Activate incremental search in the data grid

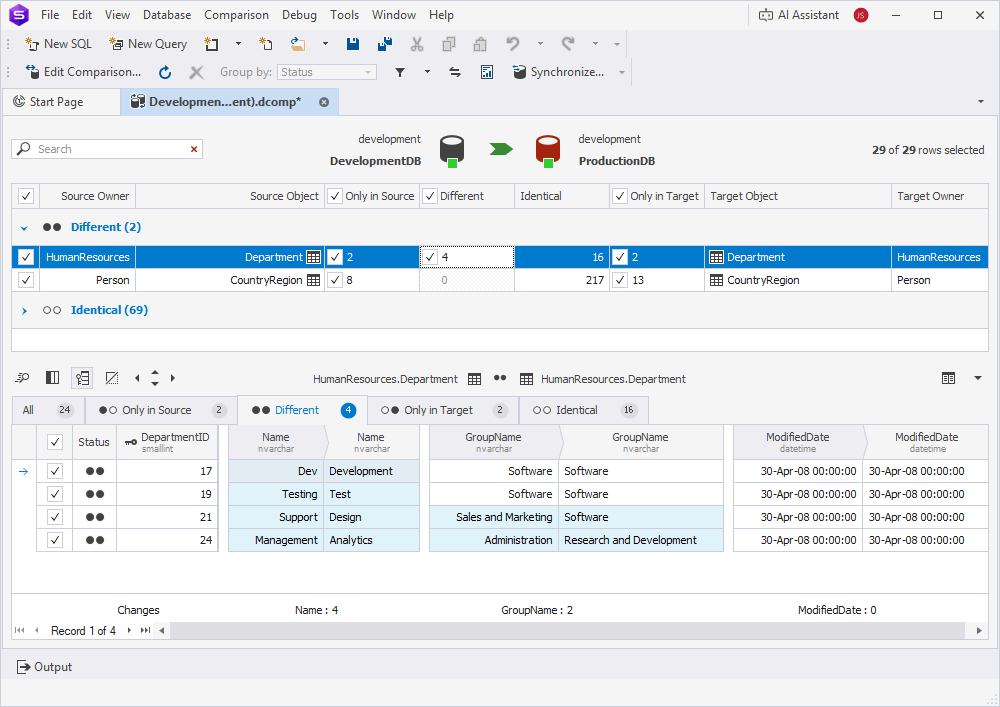pyautogui.click(x=22, y=378)
